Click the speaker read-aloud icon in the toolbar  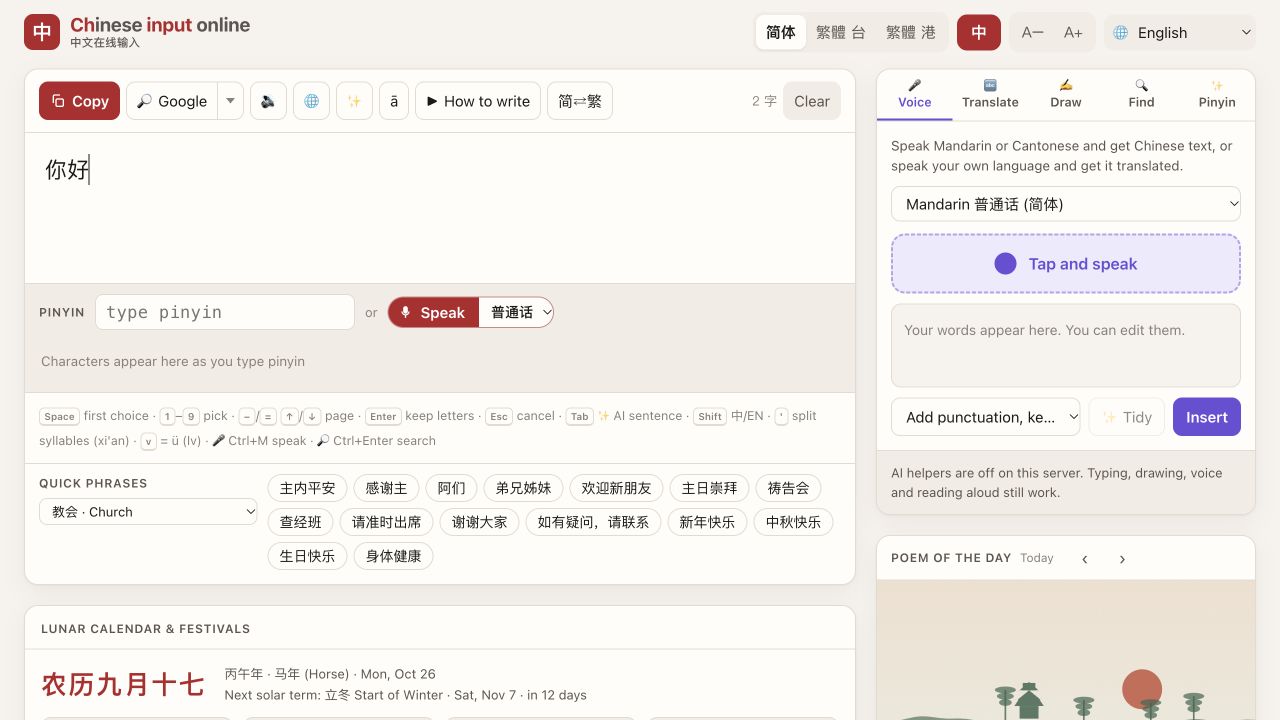268,101
